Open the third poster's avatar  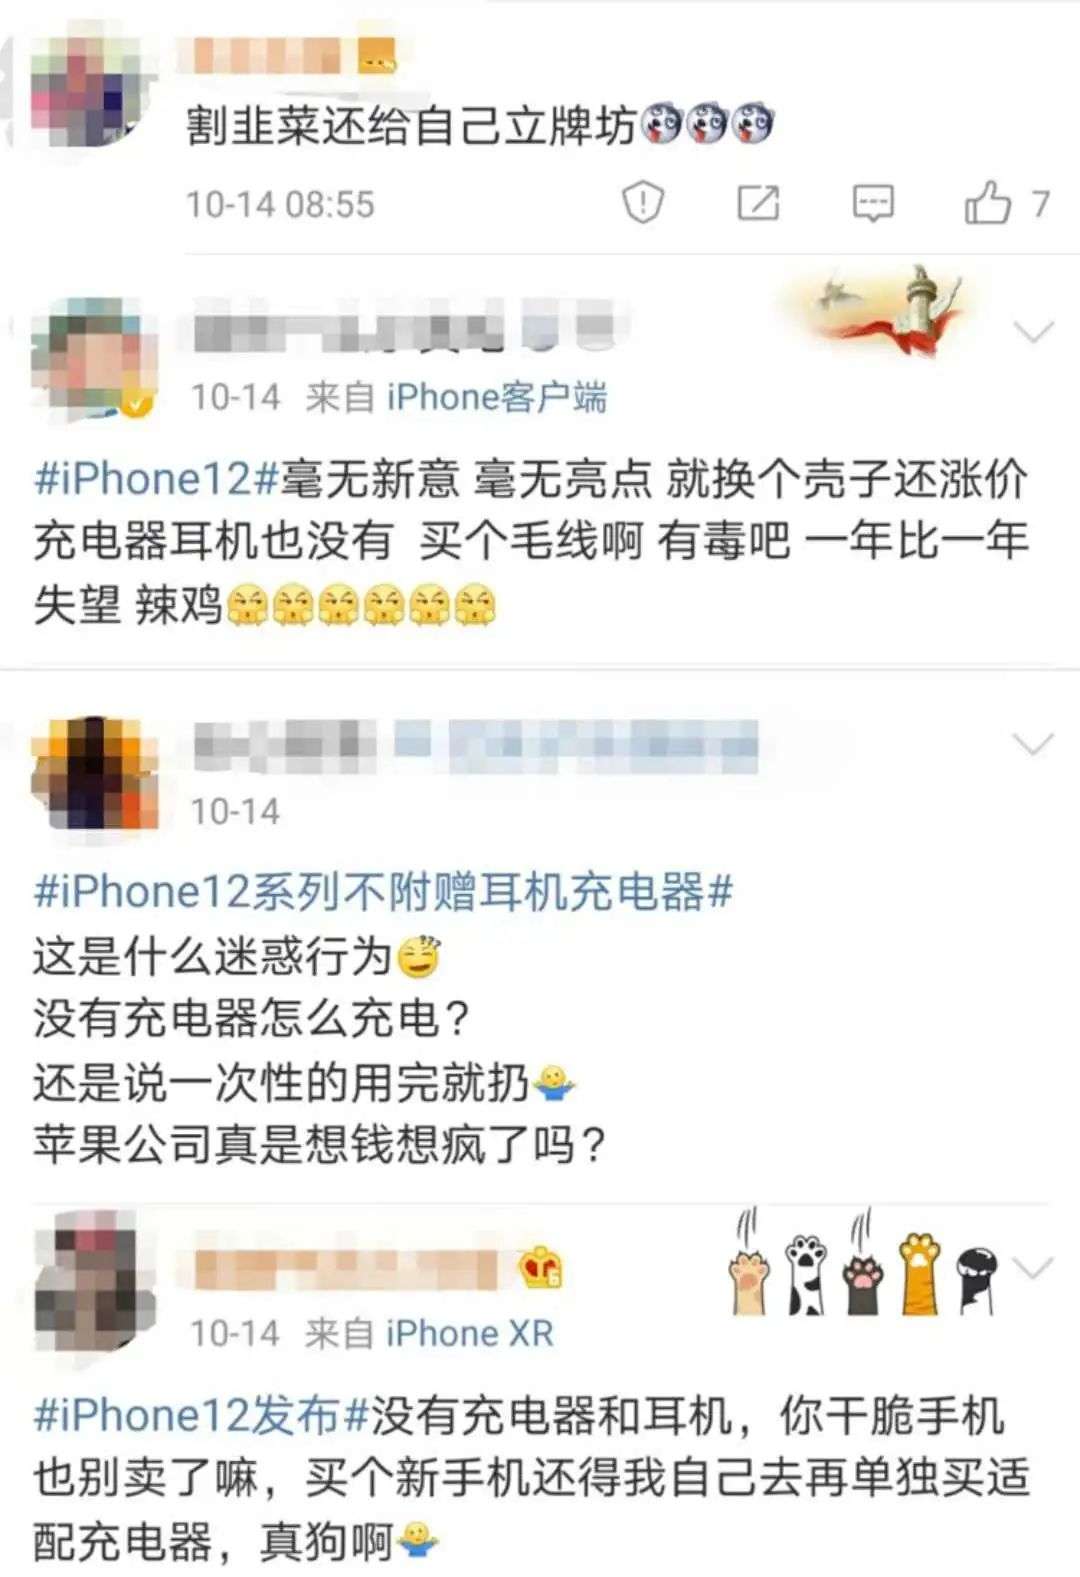(96, 771)
